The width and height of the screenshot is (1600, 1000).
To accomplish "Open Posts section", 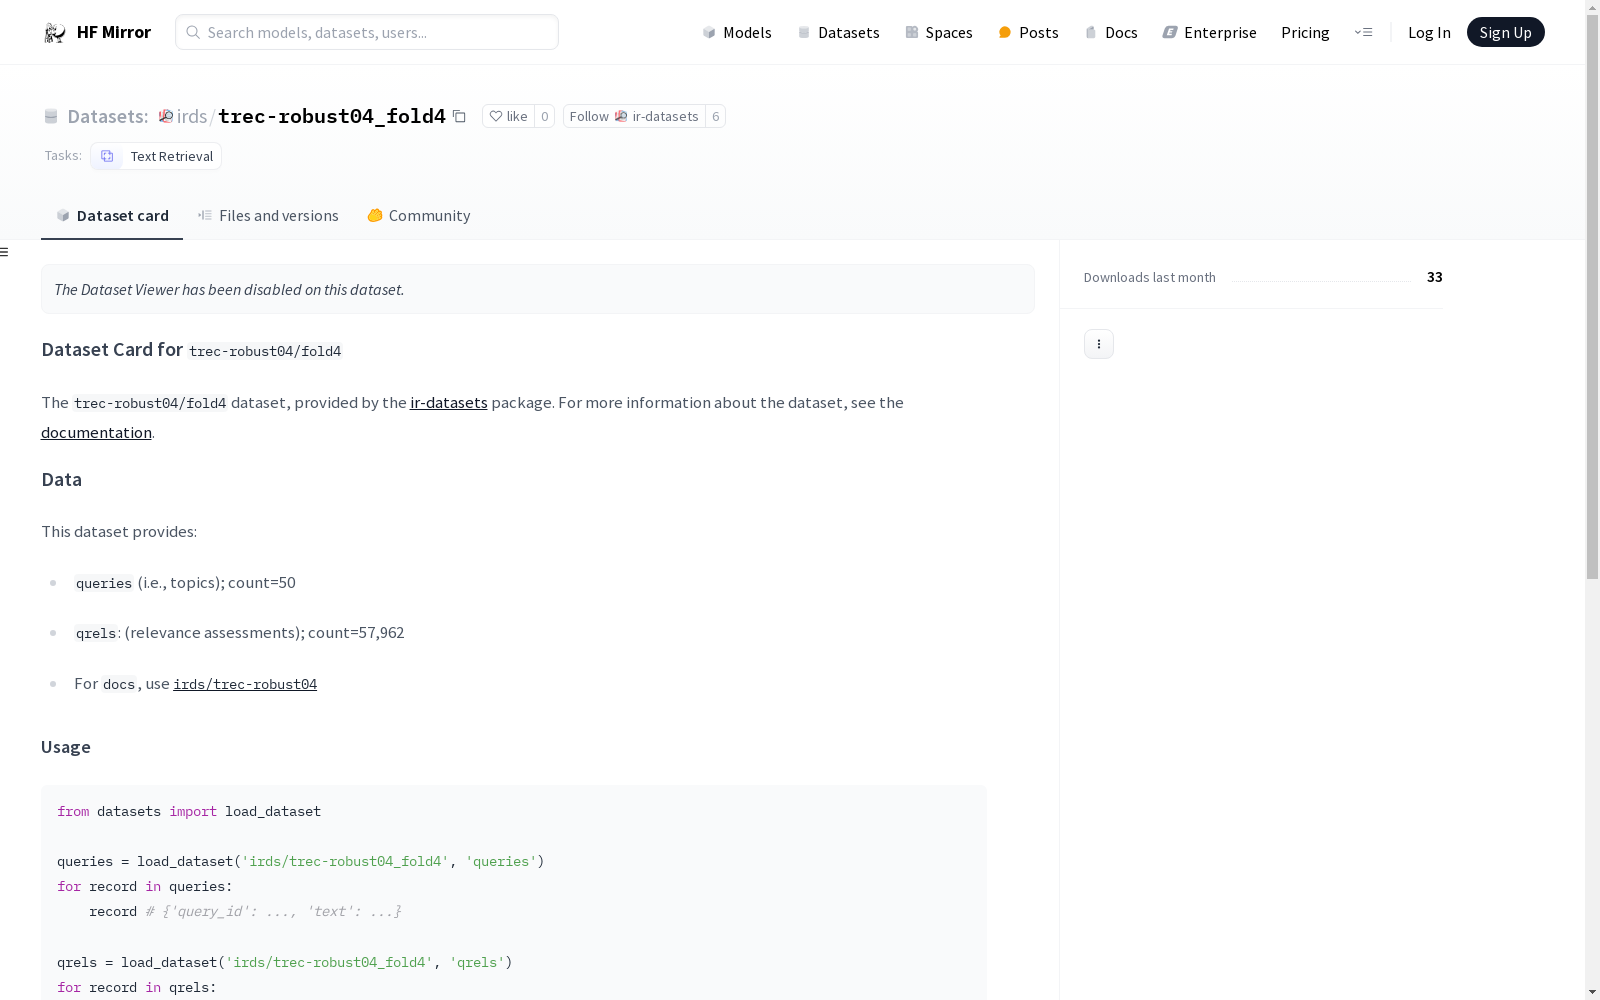I will click(x=1028, y=32).
